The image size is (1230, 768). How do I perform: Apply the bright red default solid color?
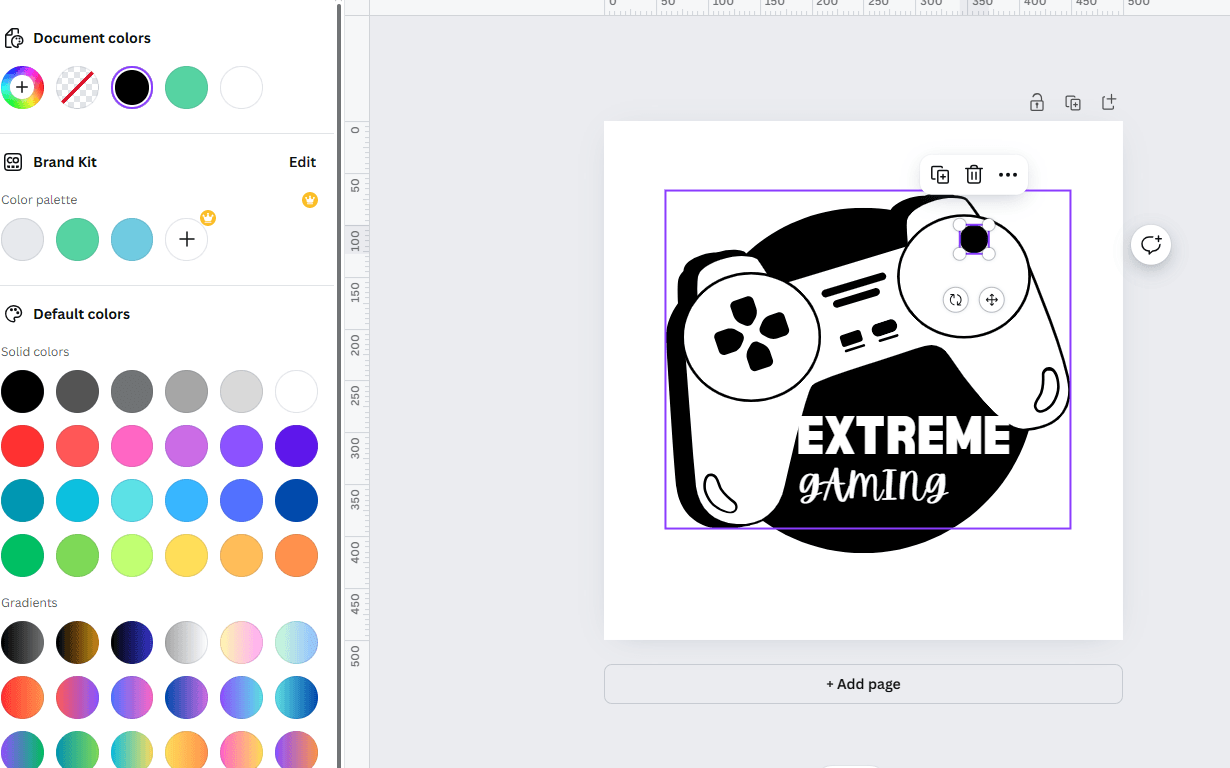(x=22, y=446)
